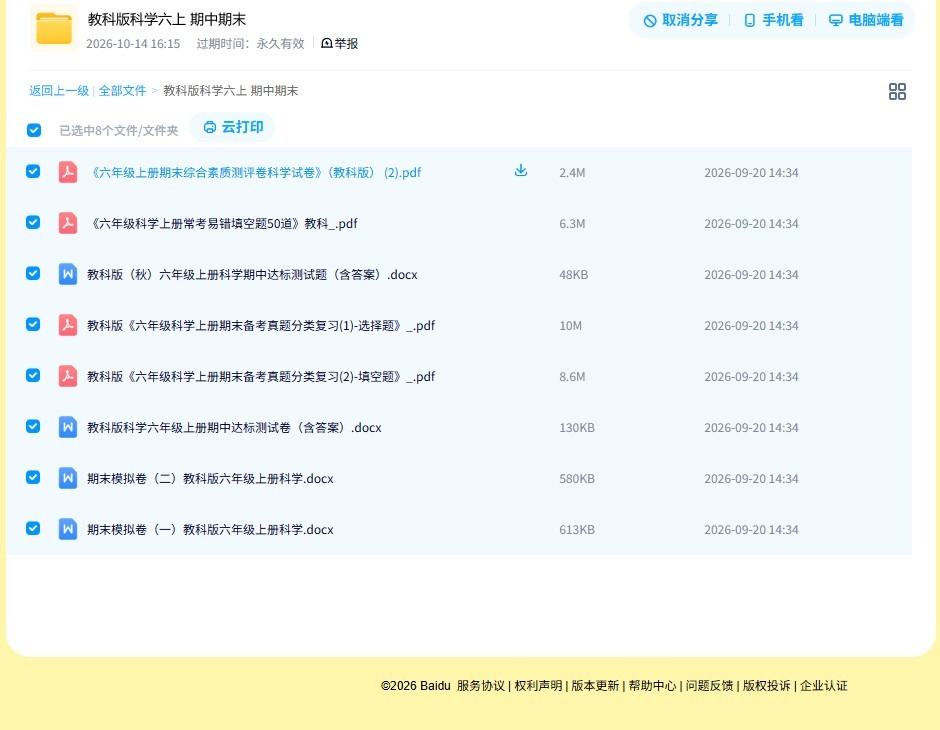The height and width of the screenshot is (730, 940).
Task: Click 权利声明 footer link
Action: pyautogui.click(x=538, y=686)
